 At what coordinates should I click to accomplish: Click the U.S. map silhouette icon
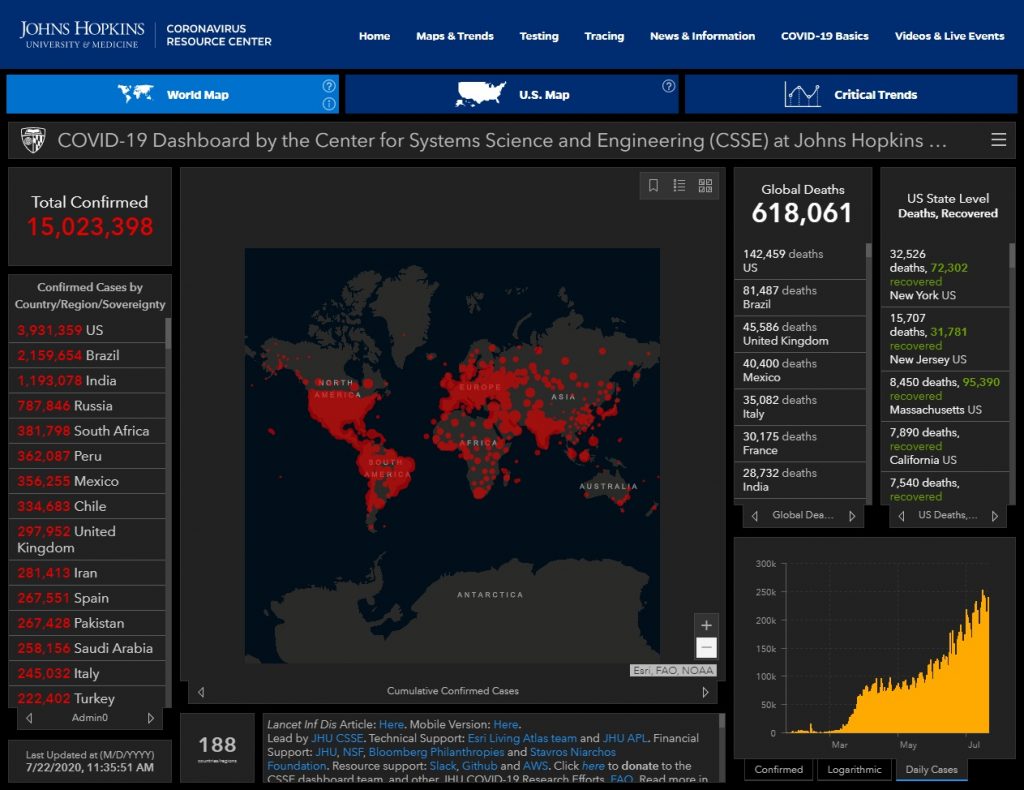[481, 94]
